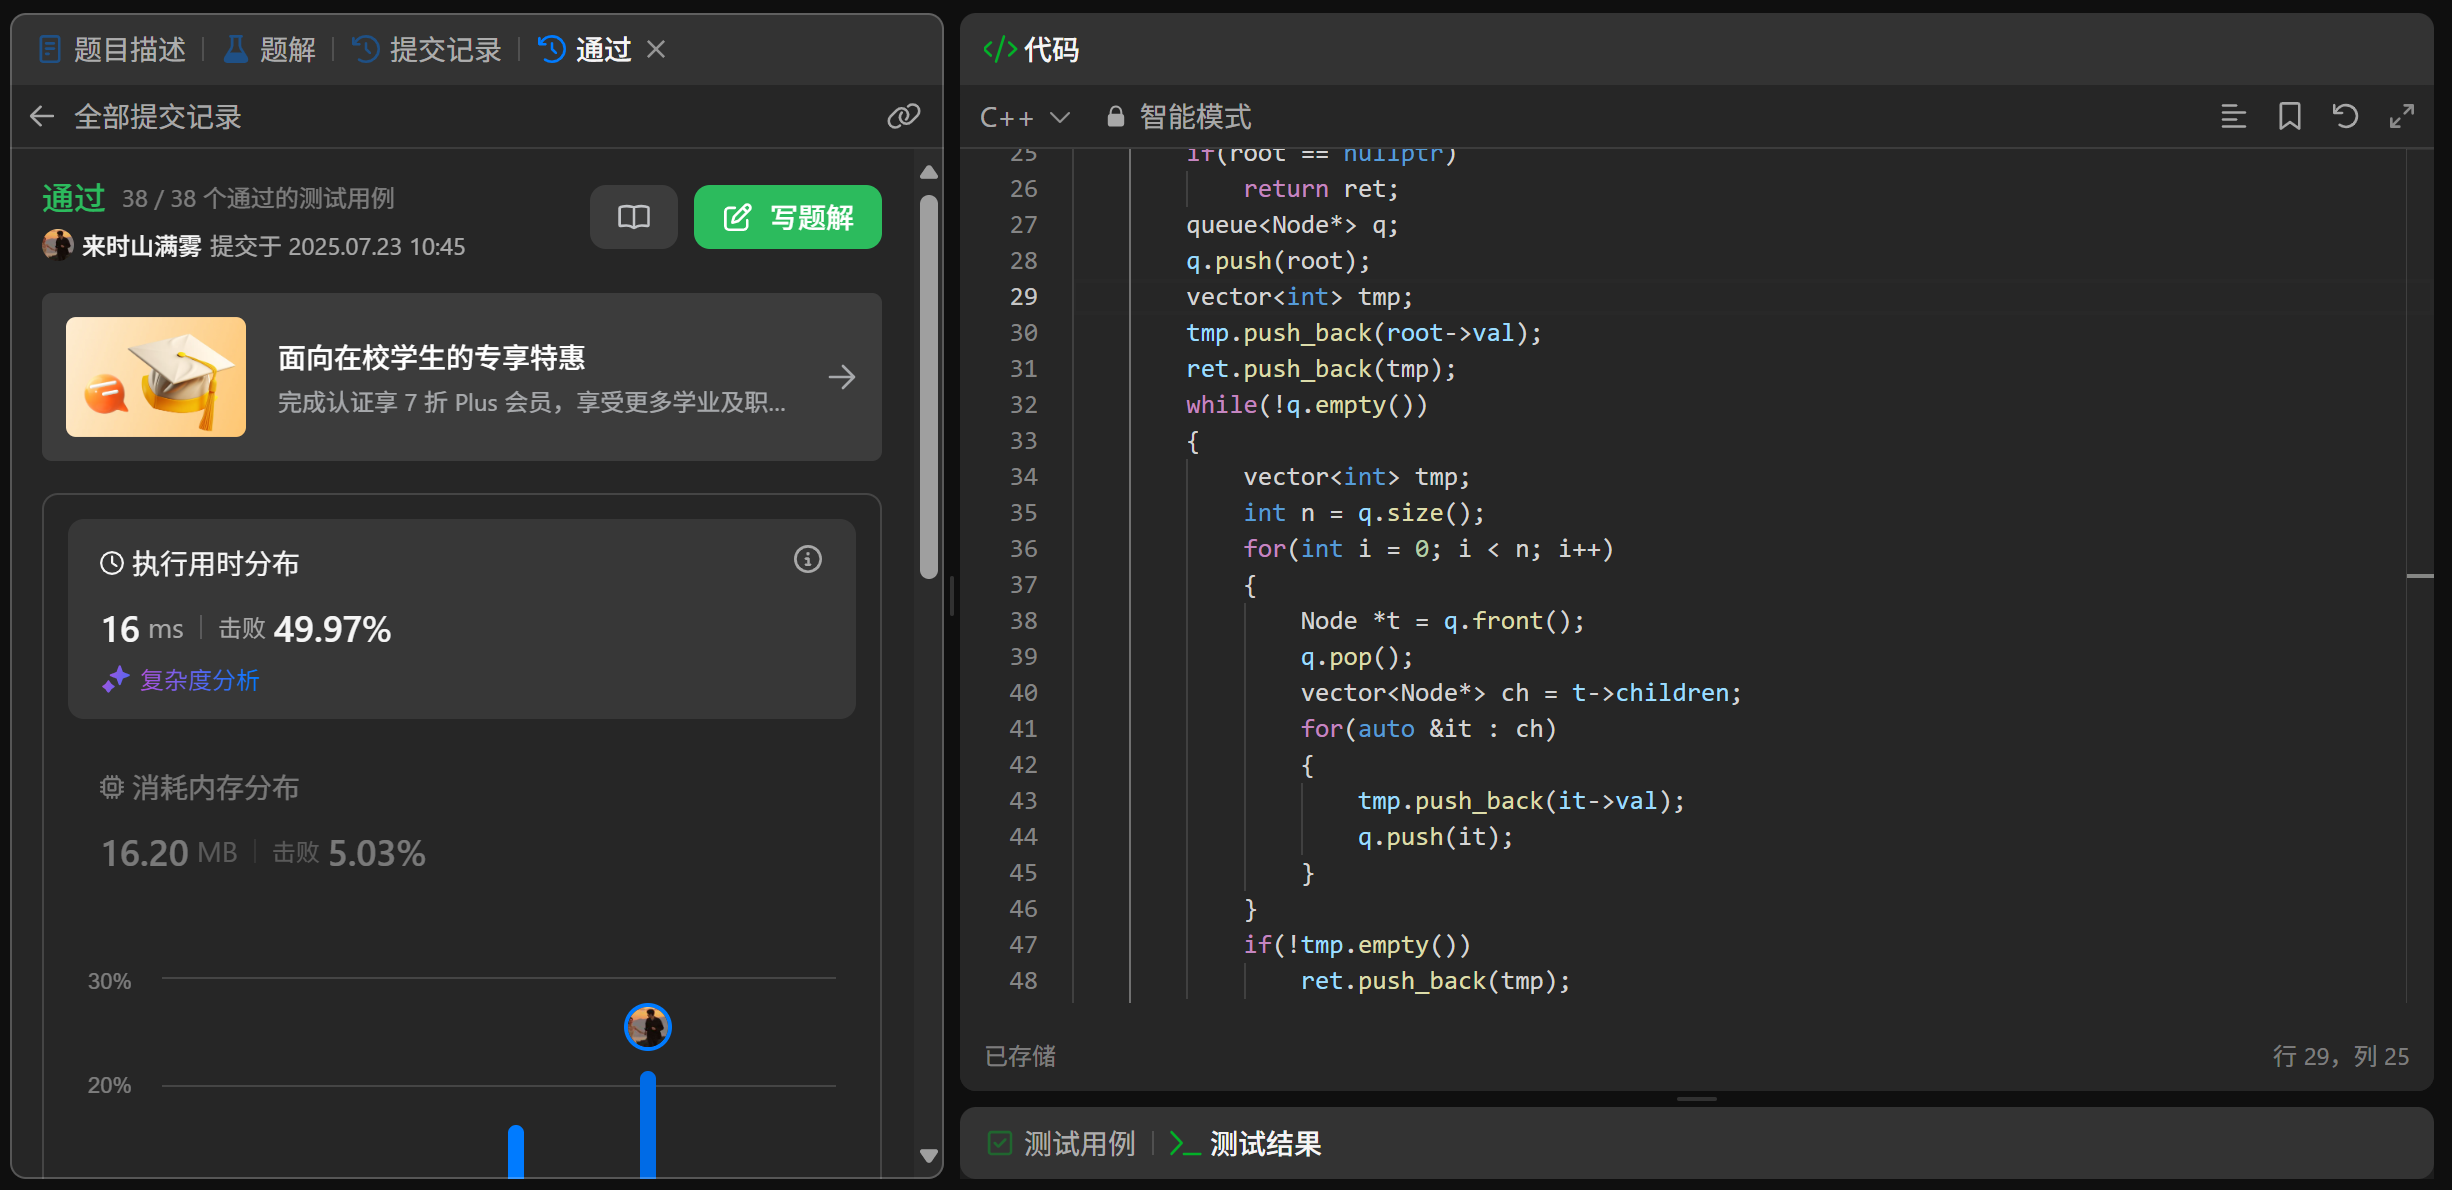Show info about 执行用时分布
This screenshot has height=1190, width=2452.
tap(808, 559)
